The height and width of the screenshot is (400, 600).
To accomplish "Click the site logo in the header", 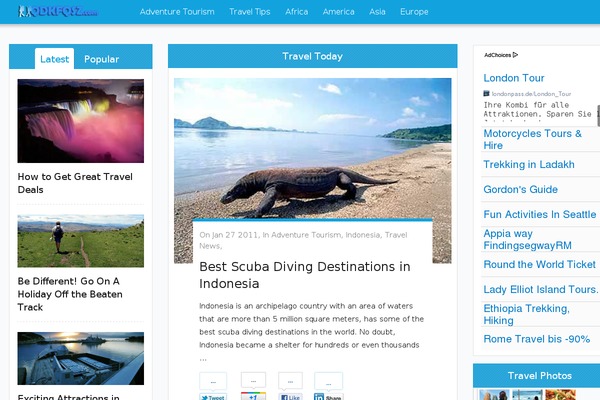I will [57, 11].
